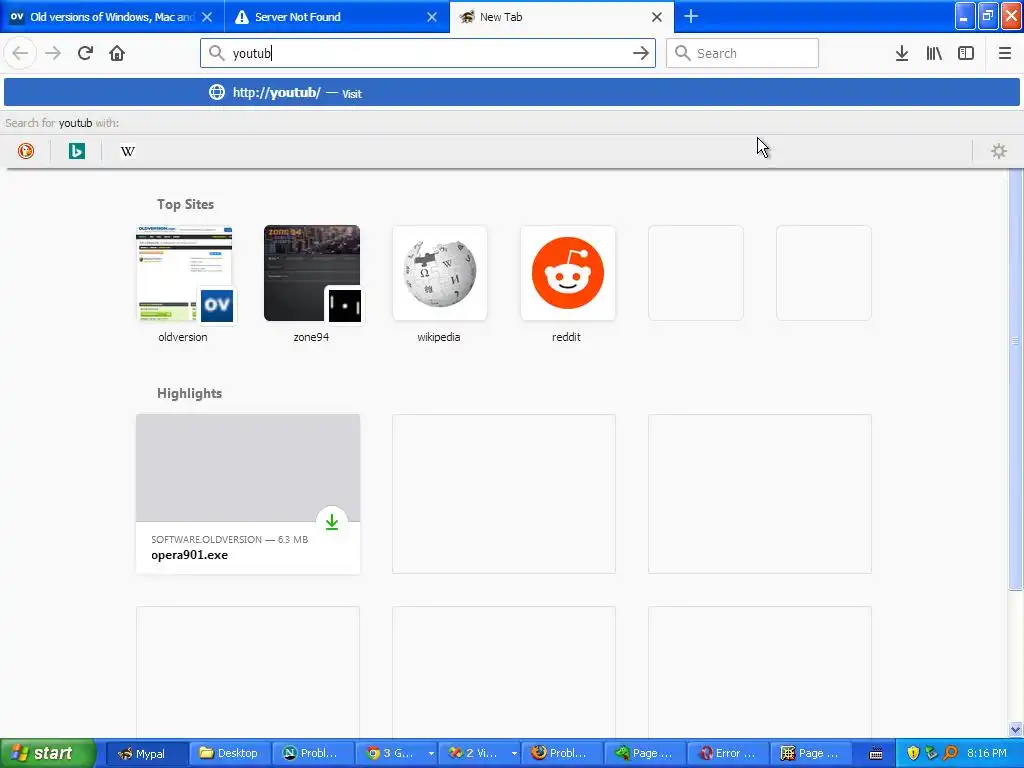Search with Wikipedia engine icon

point(127,151)
